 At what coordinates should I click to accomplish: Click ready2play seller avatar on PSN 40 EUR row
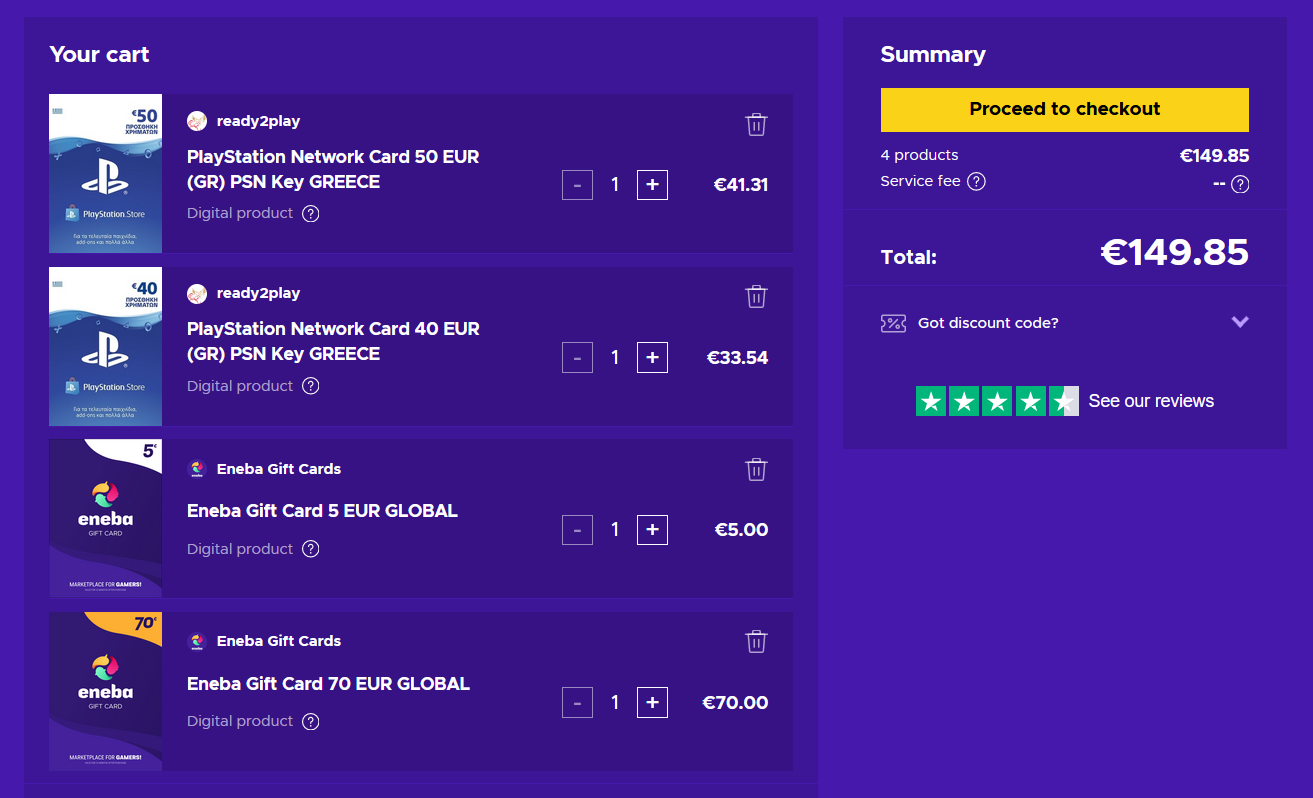tap(197, 293)
